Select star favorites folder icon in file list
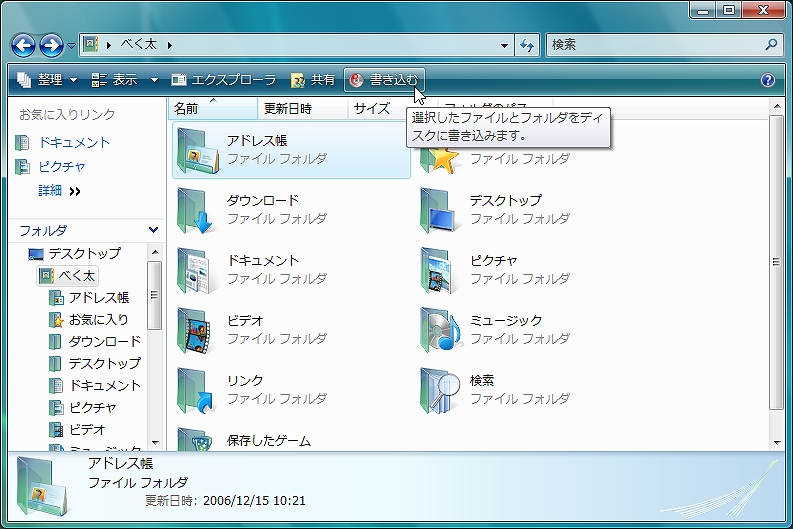 tap(440, 161)
